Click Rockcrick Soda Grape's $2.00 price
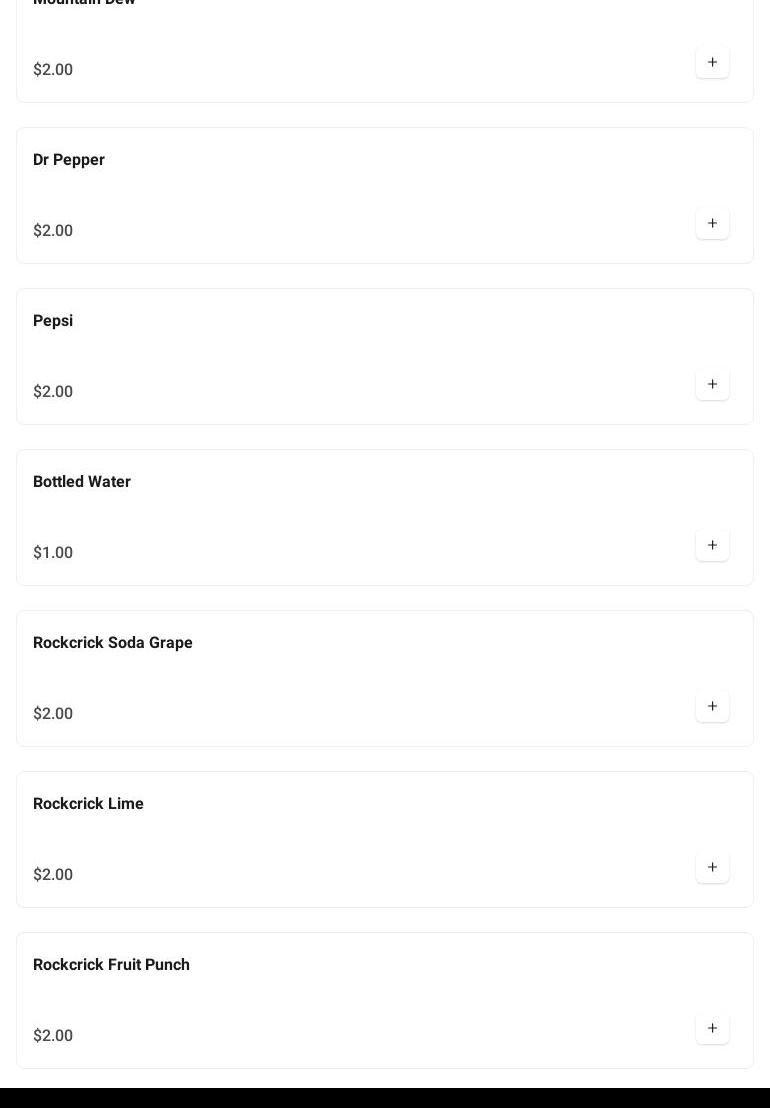This screenshot has height=1108, width=770. [x=53, y=714]
